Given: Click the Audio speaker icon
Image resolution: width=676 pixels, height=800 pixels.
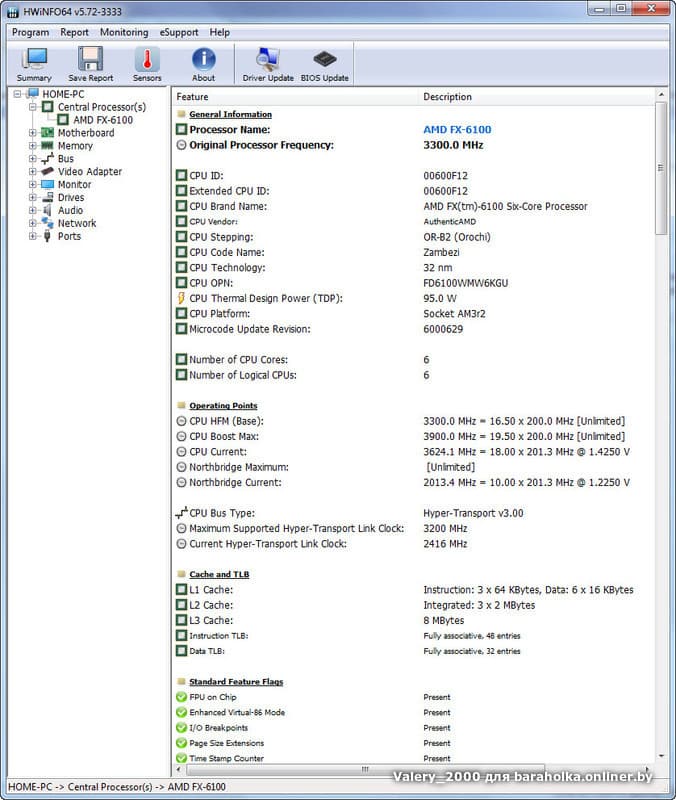Looking at the screenshot, I should (x=47, y=210).
